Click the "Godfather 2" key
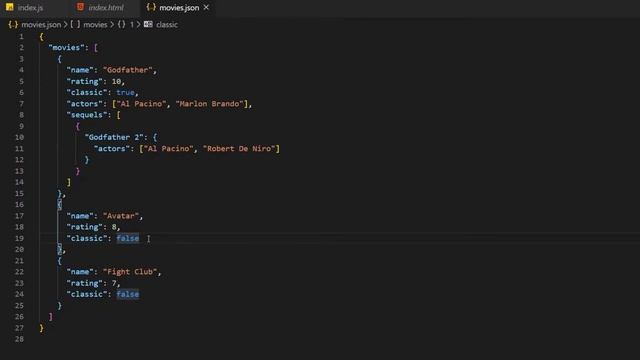 tap(114, 138)
